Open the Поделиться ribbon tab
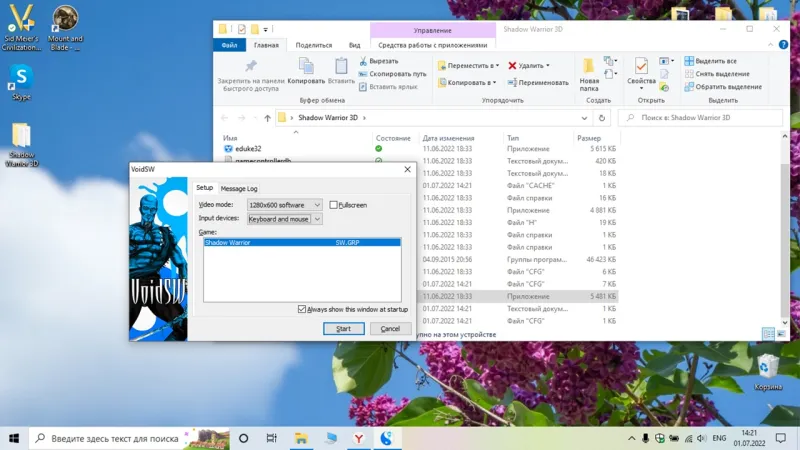800x450 pixels. click(313, 45)
